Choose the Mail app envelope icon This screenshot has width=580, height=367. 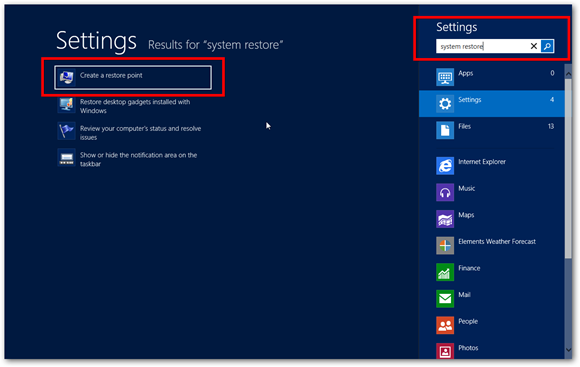pyautogui.click(x=445, y=299)
